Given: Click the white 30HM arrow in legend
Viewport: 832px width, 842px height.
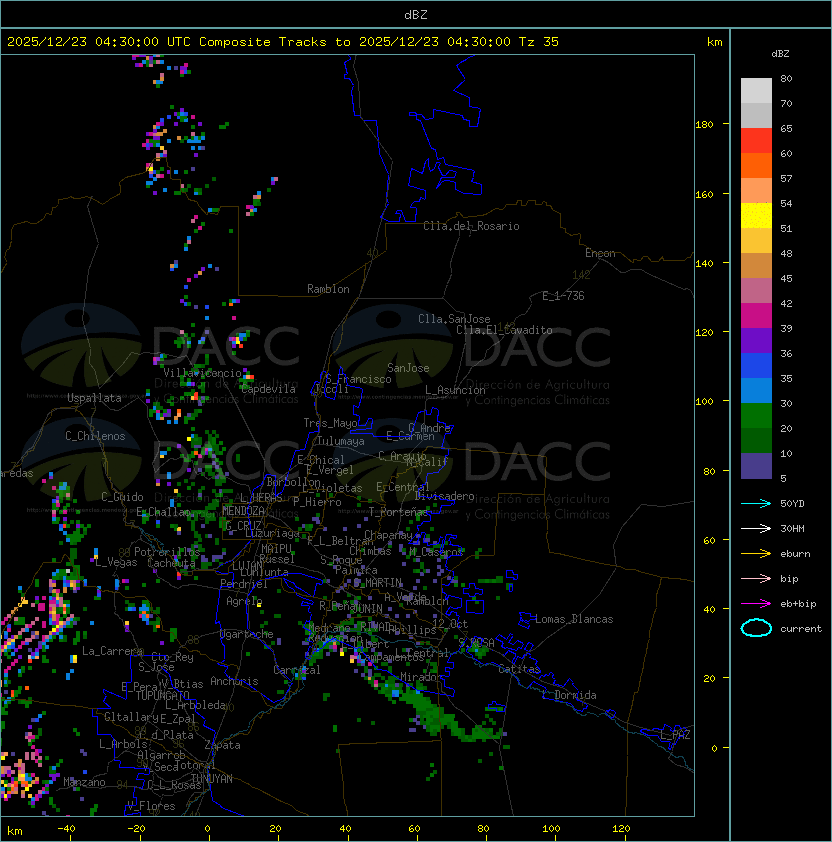Looking at the screenshot, I should pyautogui.click(x=756, y=528).
